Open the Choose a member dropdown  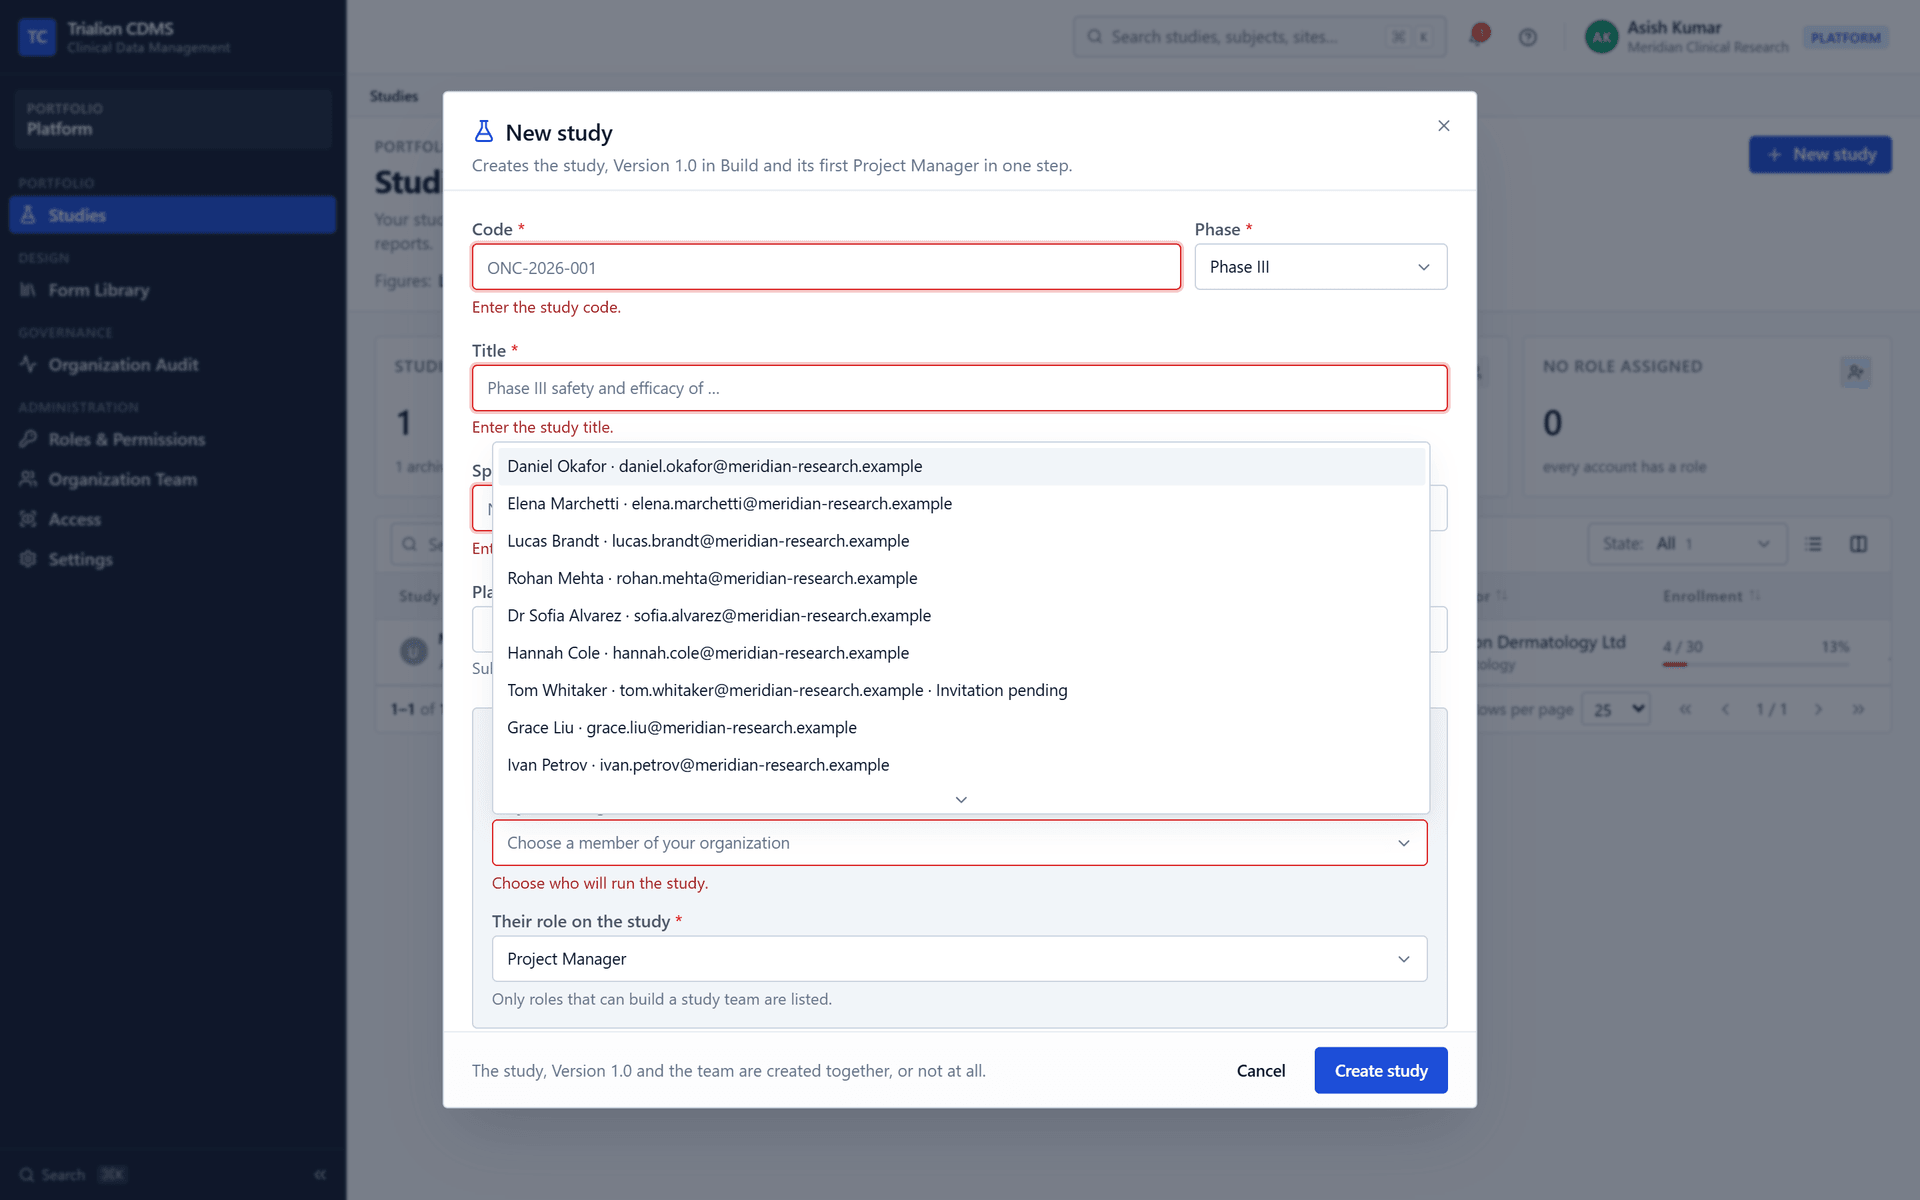[x=959, y=843]
